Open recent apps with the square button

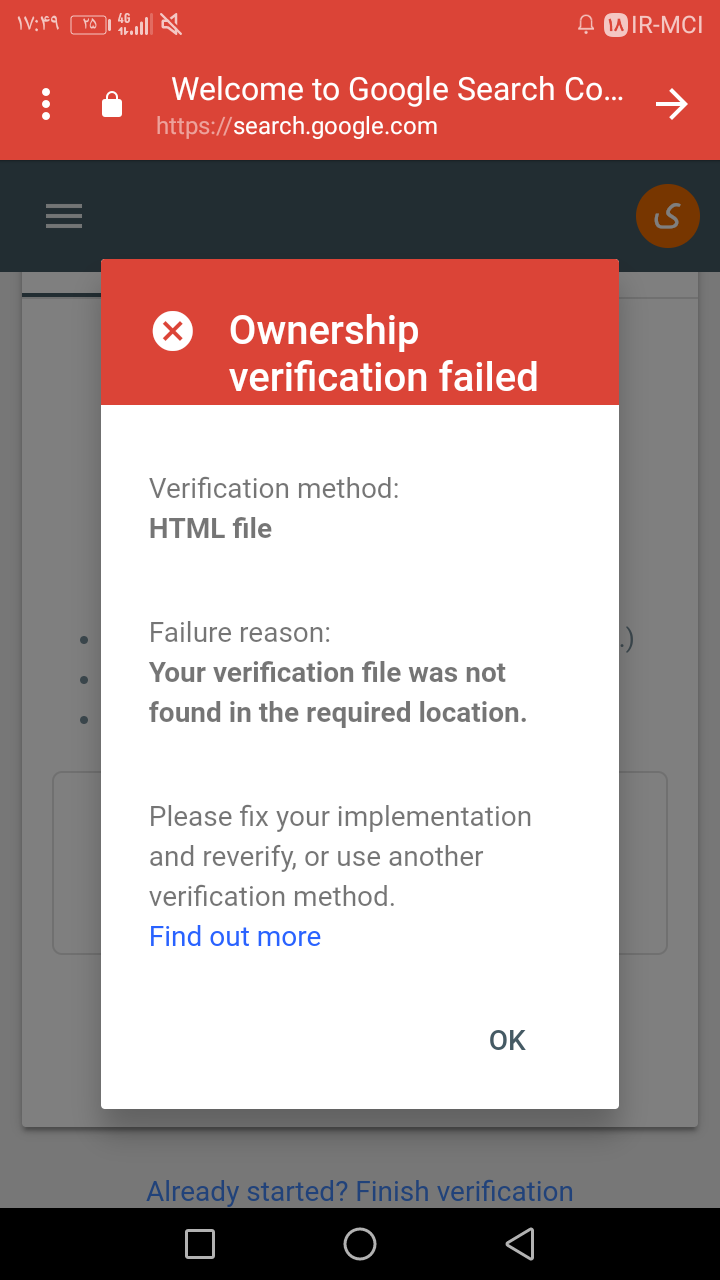coord(200,1244)
